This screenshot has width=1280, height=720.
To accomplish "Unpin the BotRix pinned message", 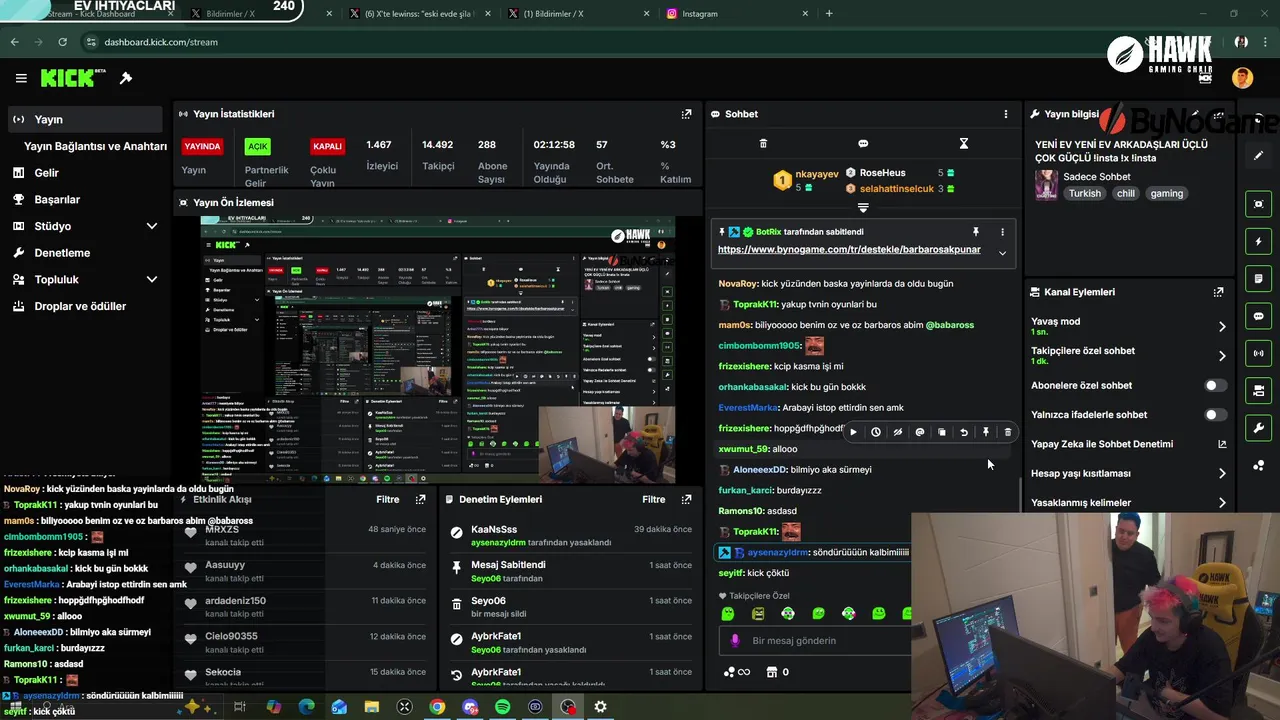I will tap(975, 232).
